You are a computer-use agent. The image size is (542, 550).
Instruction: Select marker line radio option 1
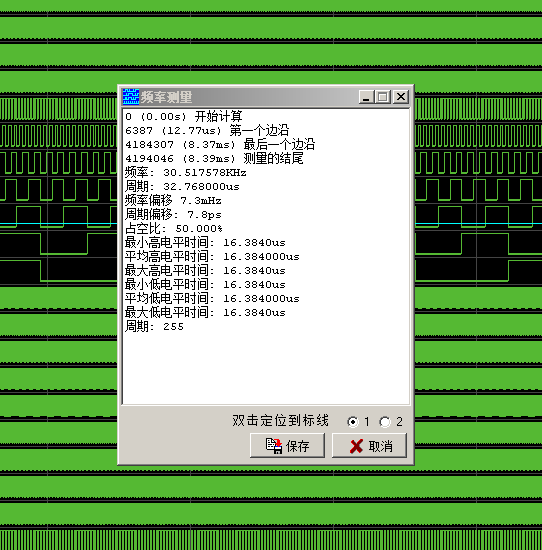click(x=353, y=422)
